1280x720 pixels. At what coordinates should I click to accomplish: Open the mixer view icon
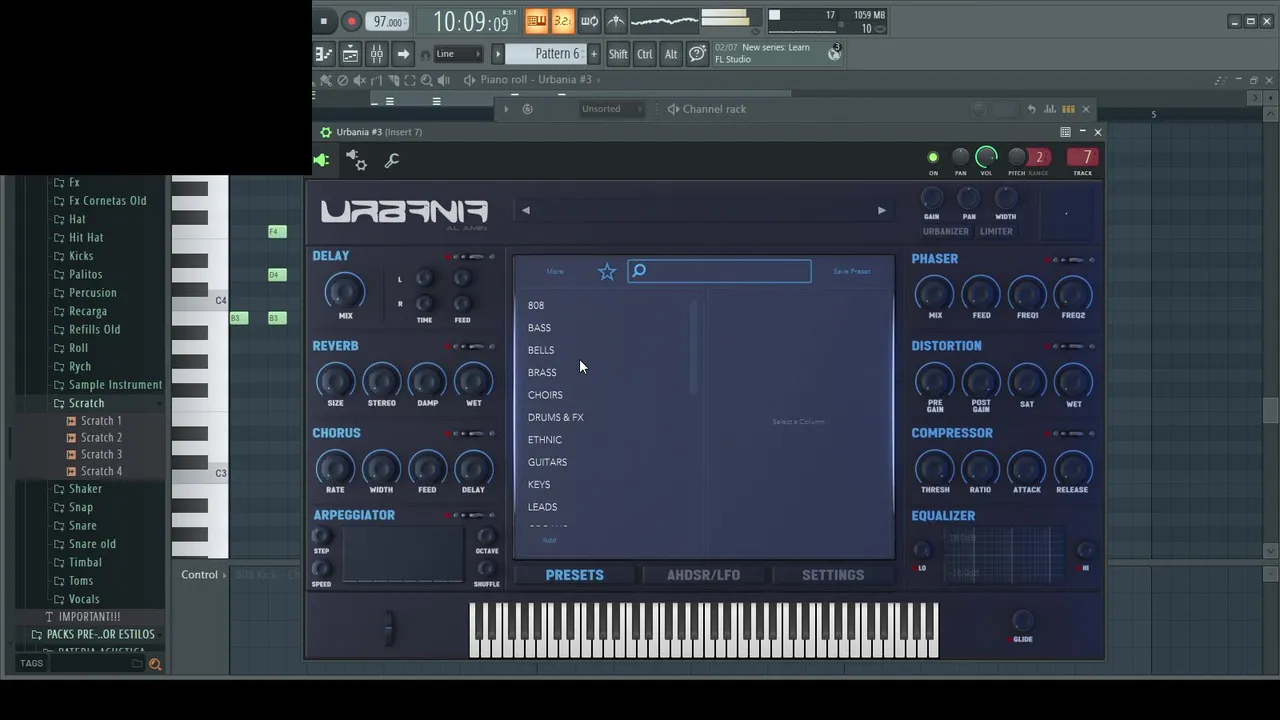[377, 54]
